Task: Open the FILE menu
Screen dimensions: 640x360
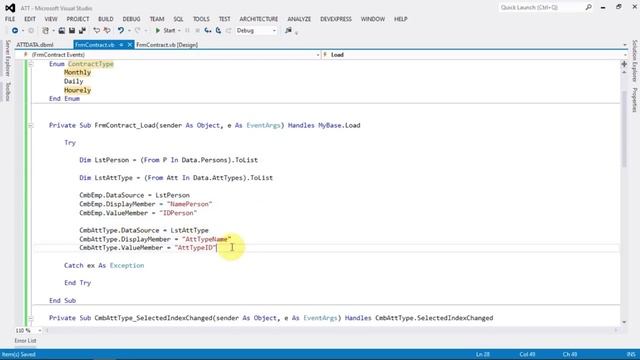Action: [x=10, y=19]
